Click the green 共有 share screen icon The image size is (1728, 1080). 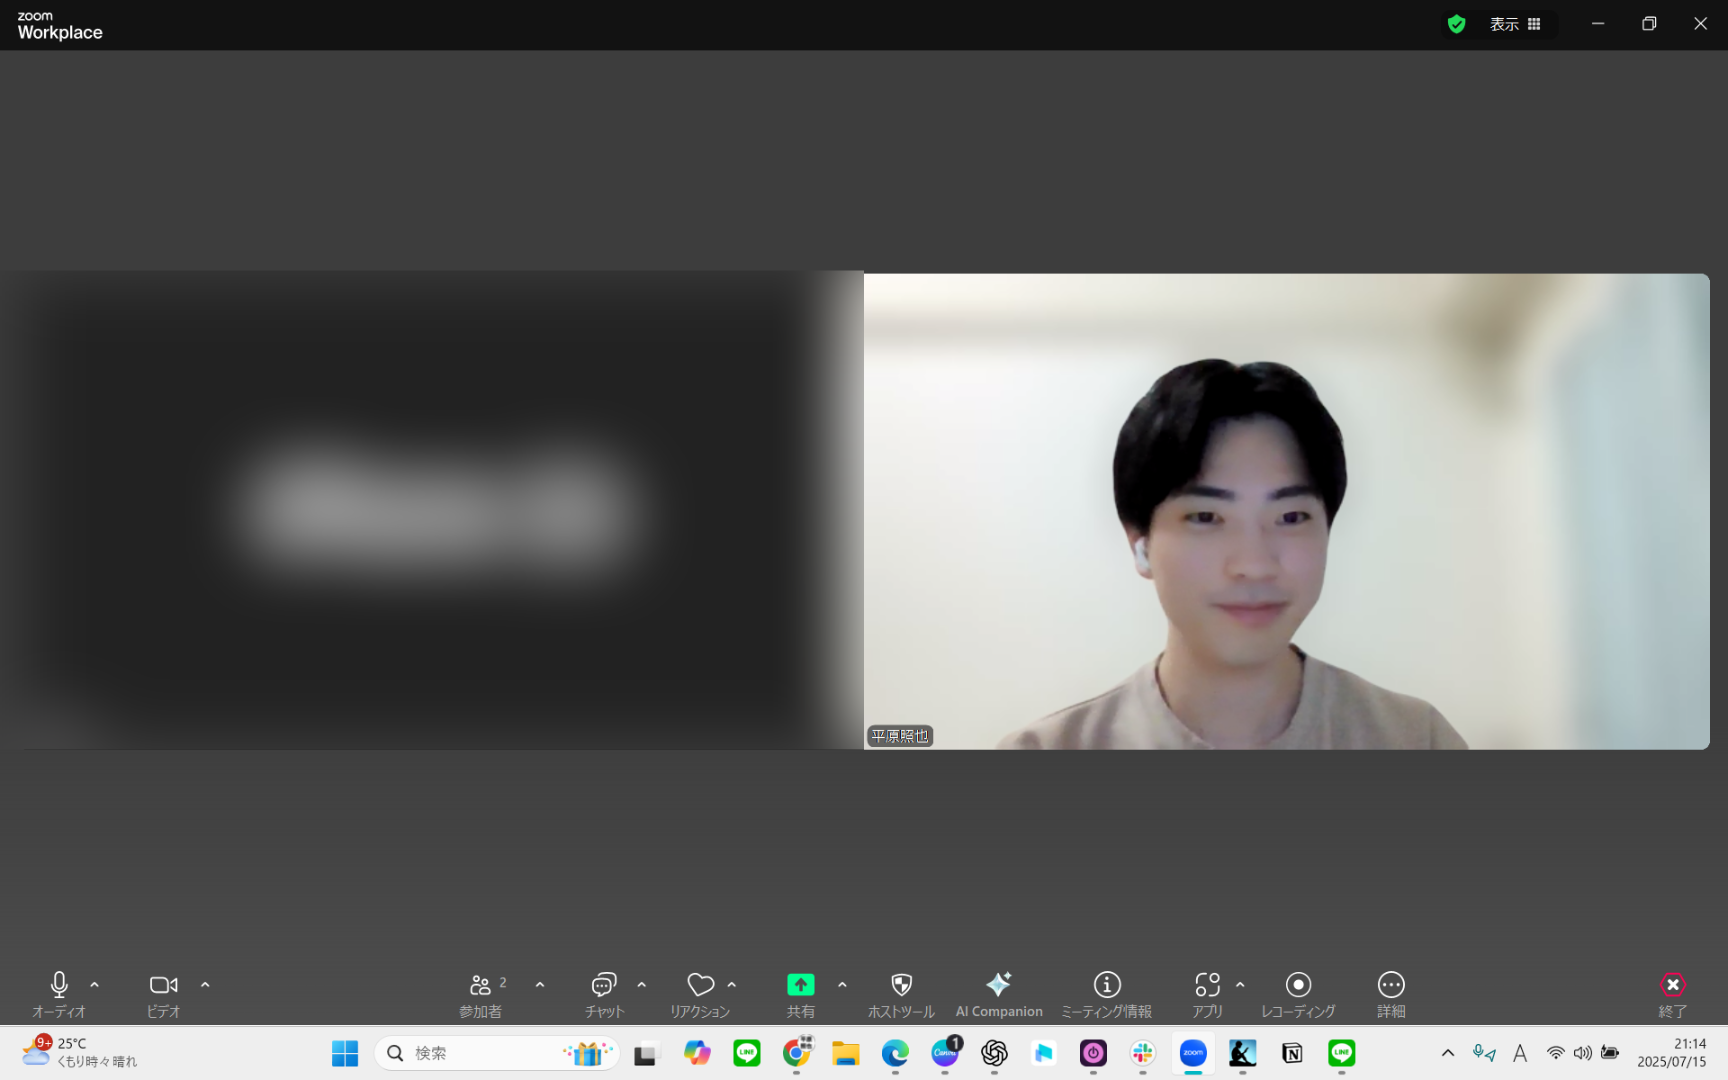coord(801,985)
